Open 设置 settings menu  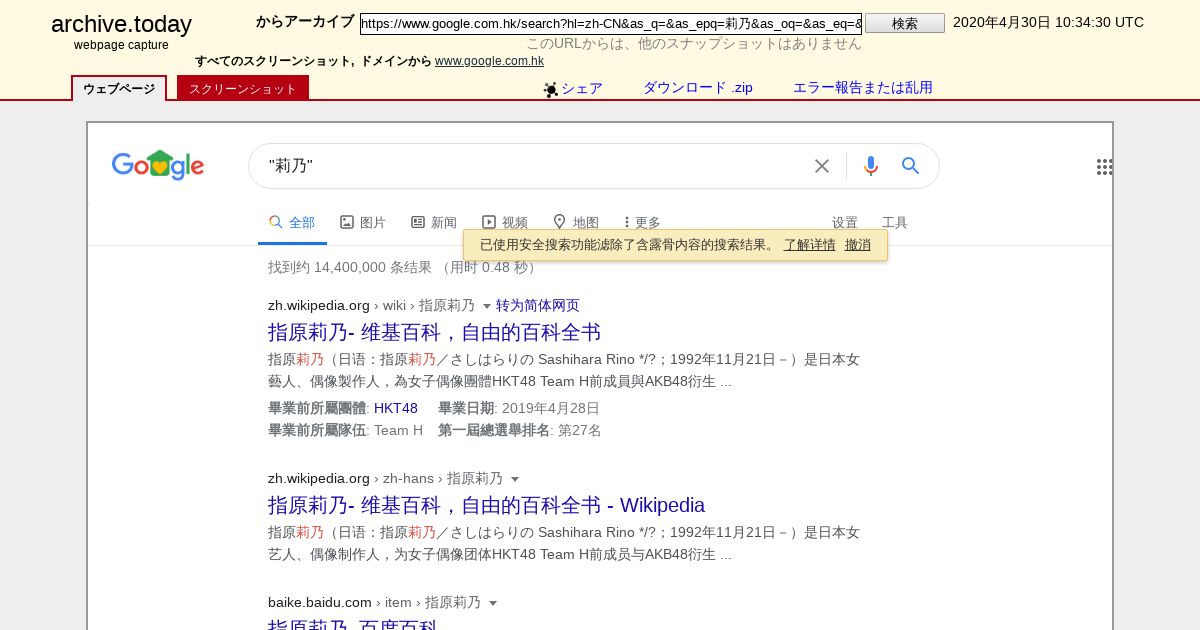845,223
